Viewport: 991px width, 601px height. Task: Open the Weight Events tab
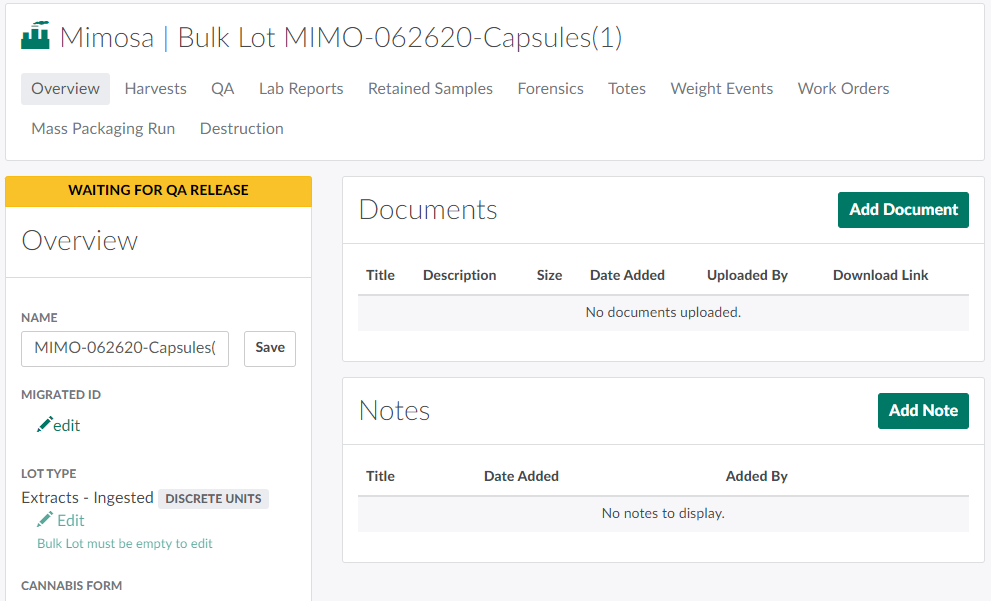(721, 89)
